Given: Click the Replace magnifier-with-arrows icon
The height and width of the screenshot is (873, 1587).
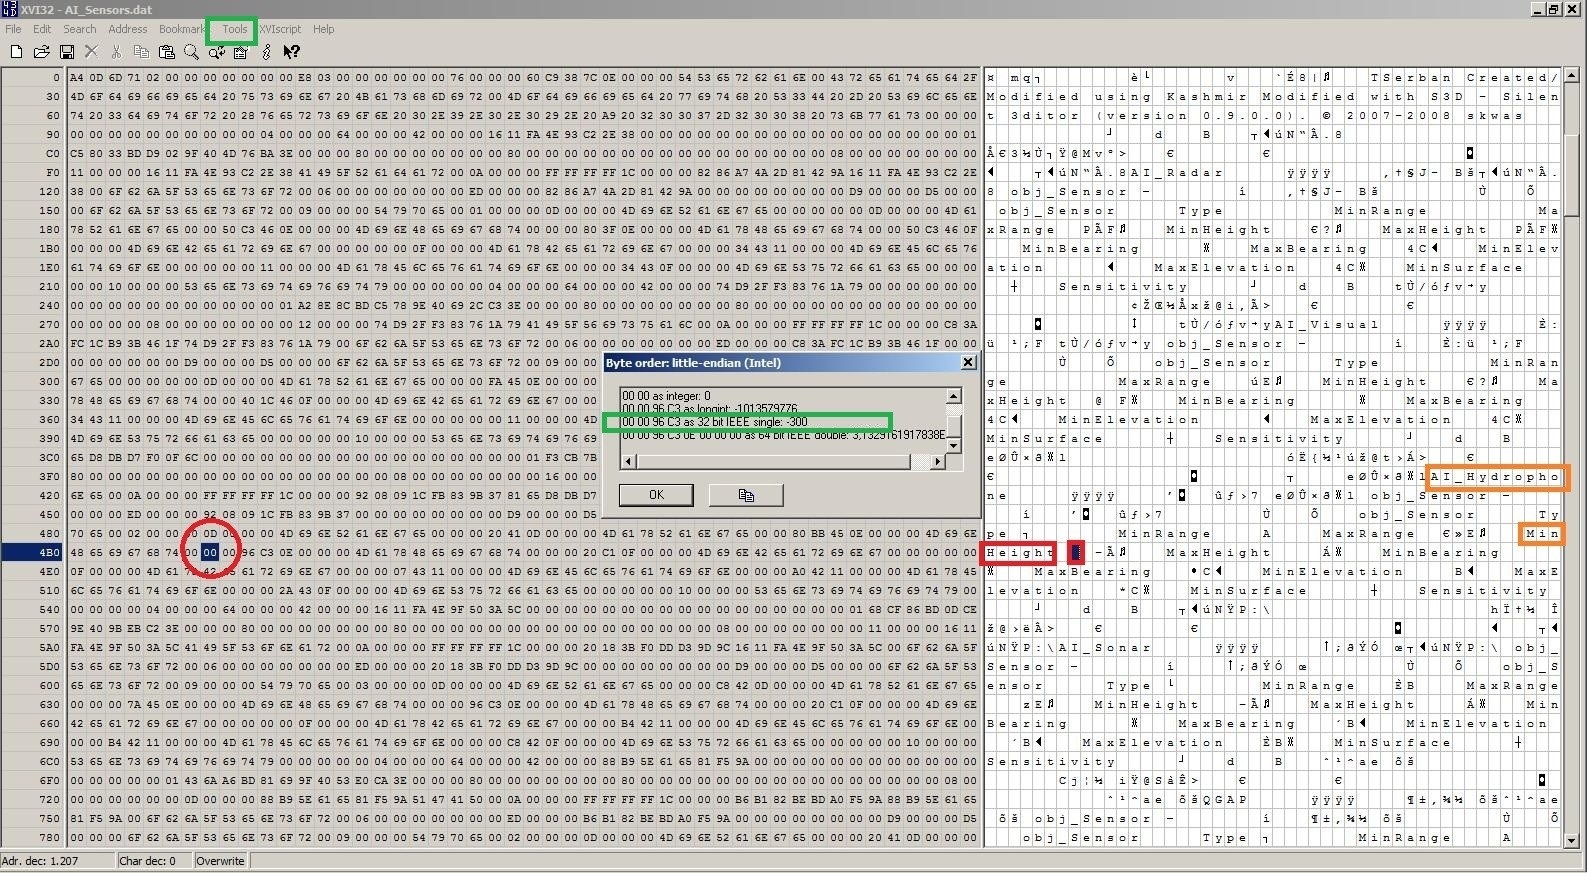Looking at the screenshot, I should pyautogui.click(x=216, y=52).
